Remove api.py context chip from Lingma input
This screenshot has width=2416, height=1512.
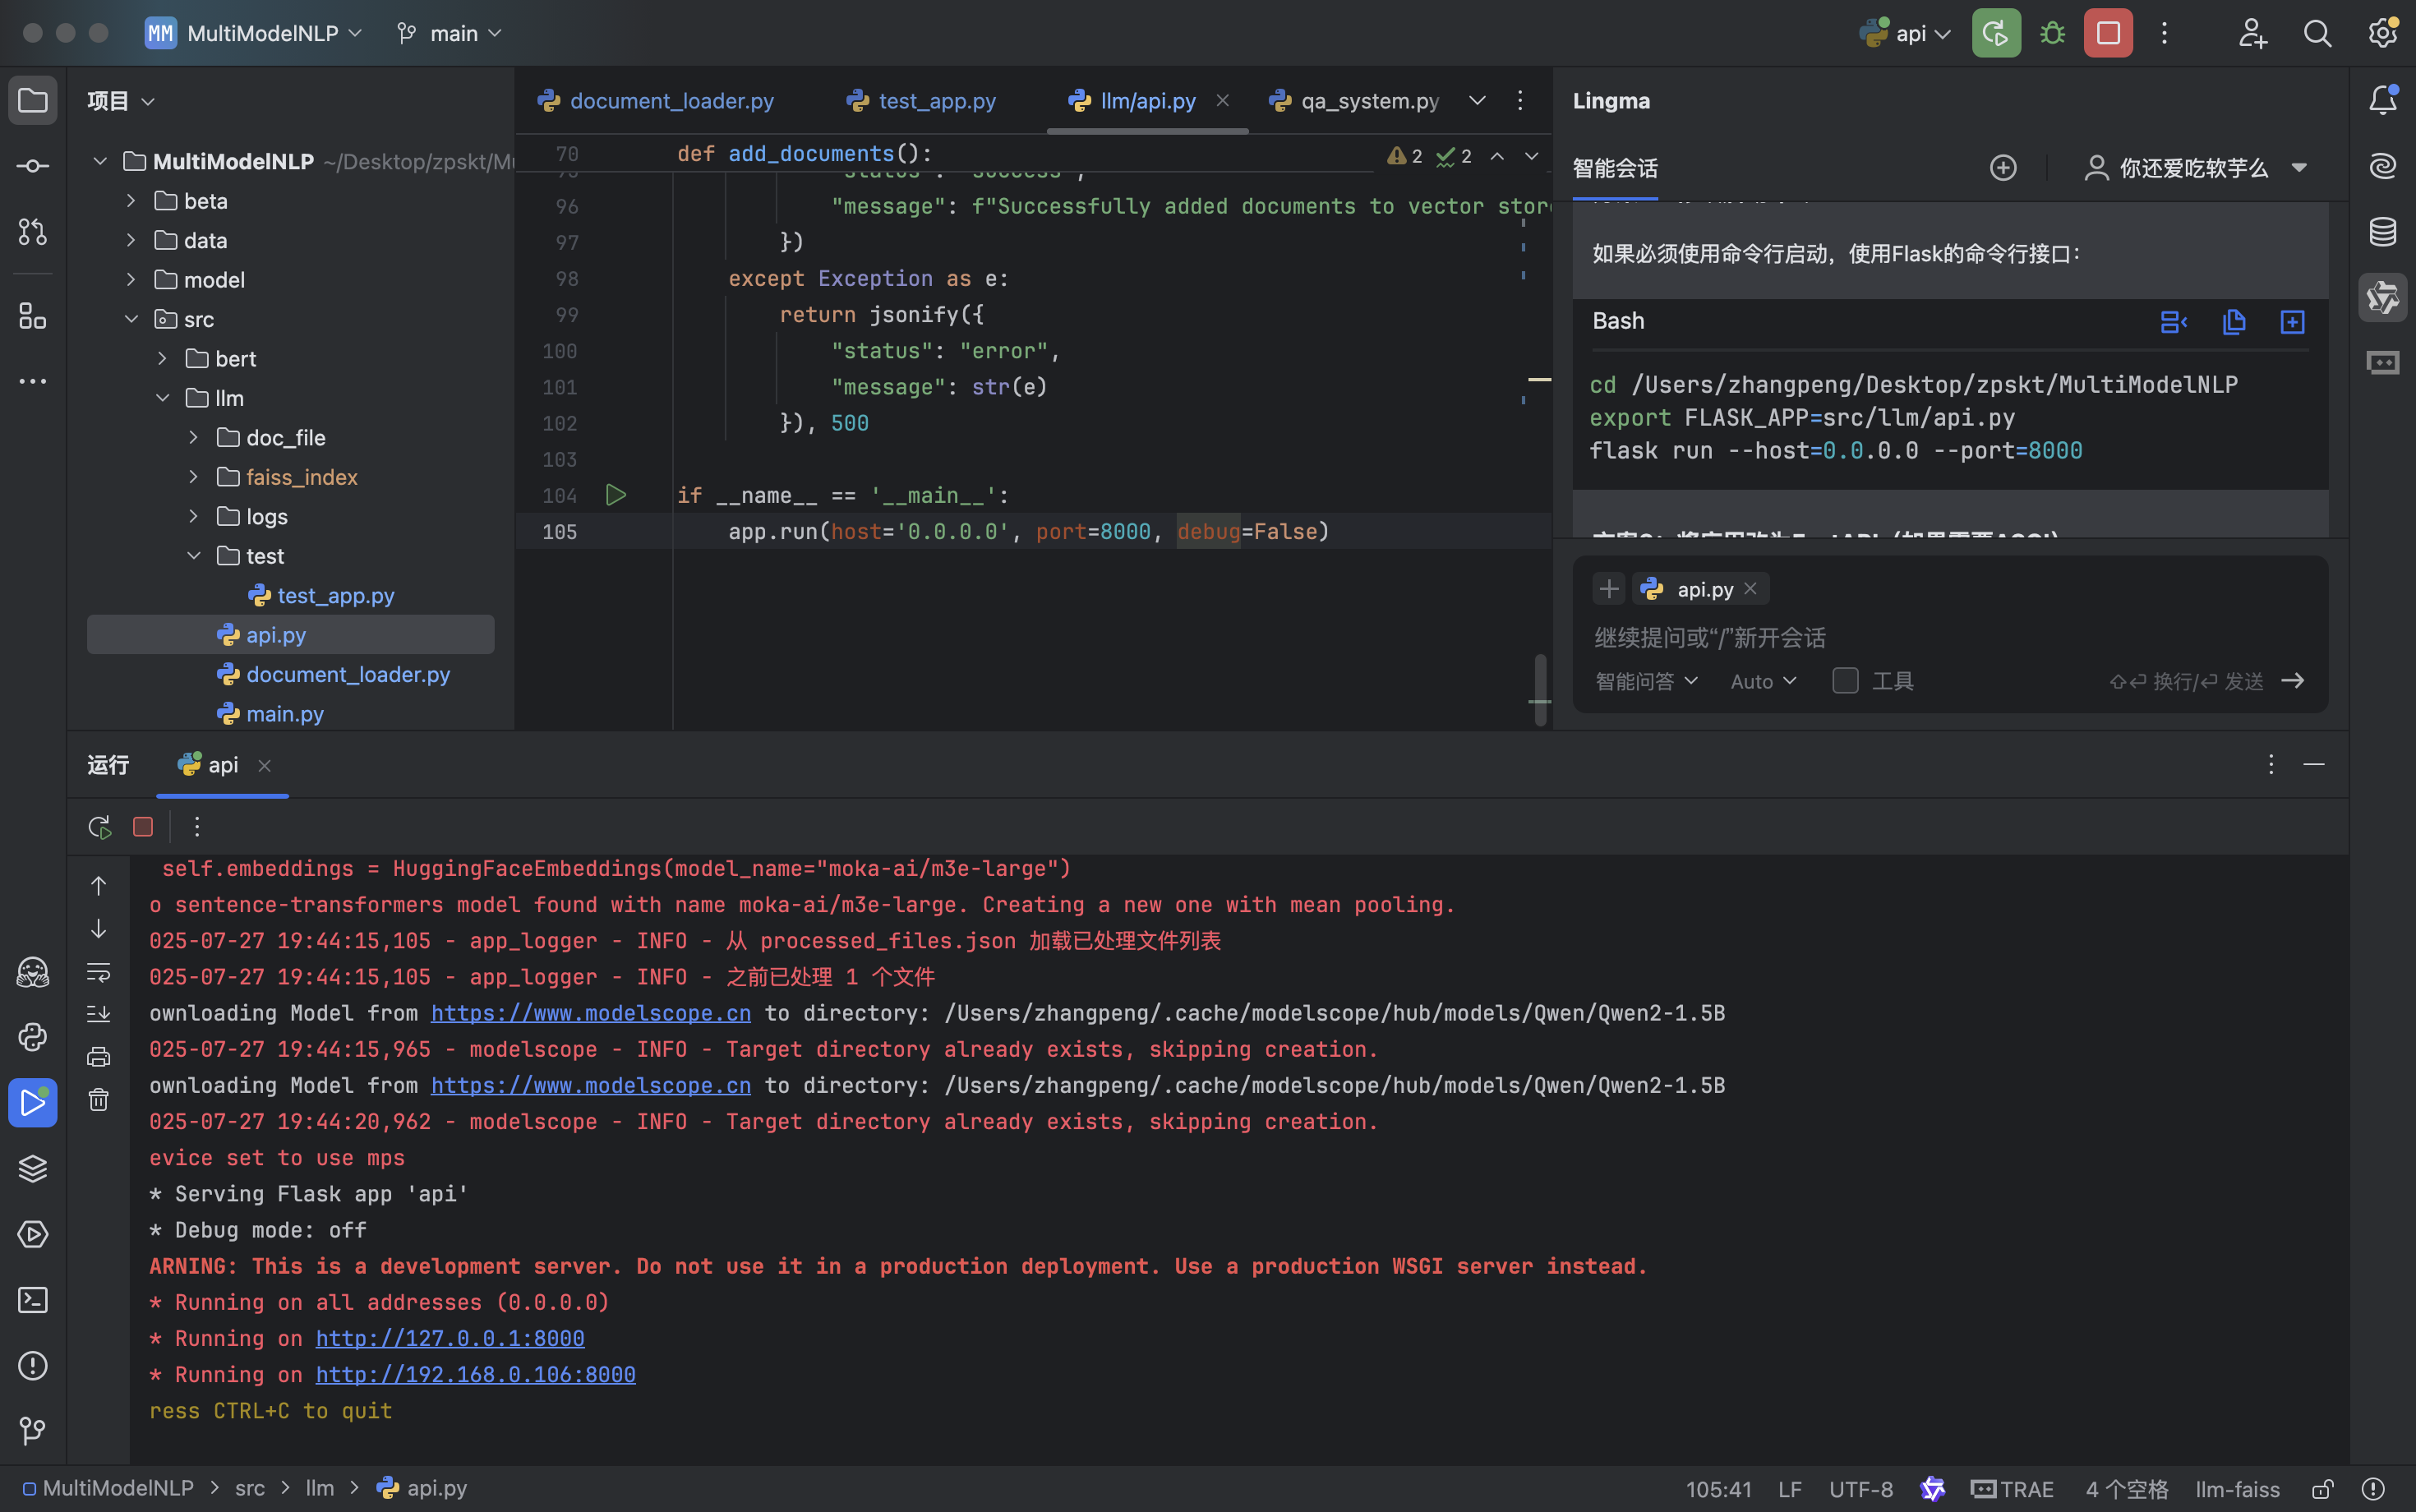pos(1751,589)
